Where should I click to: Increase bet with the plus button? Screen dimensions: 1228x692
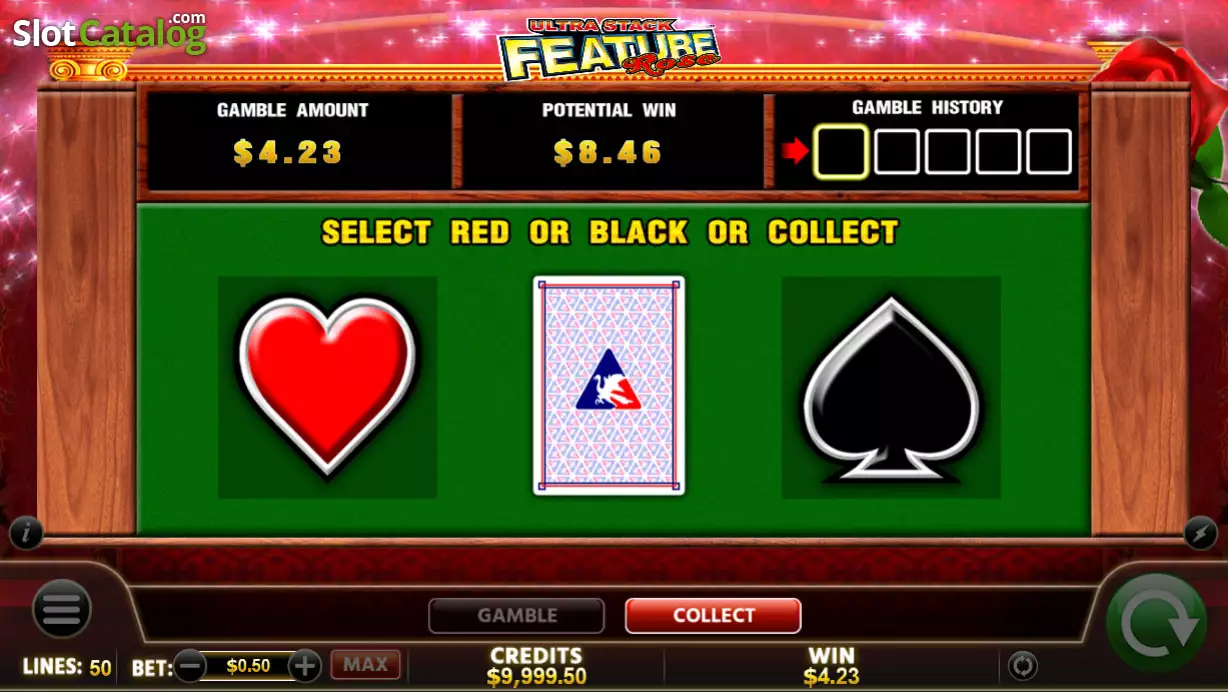305,666
